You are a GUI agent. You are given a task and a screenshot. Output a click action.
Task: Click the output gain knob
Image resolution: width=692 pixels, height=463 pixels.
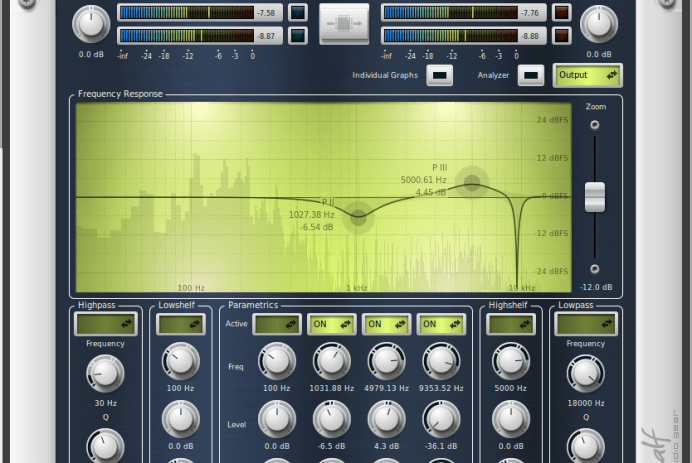pos(598,24)
